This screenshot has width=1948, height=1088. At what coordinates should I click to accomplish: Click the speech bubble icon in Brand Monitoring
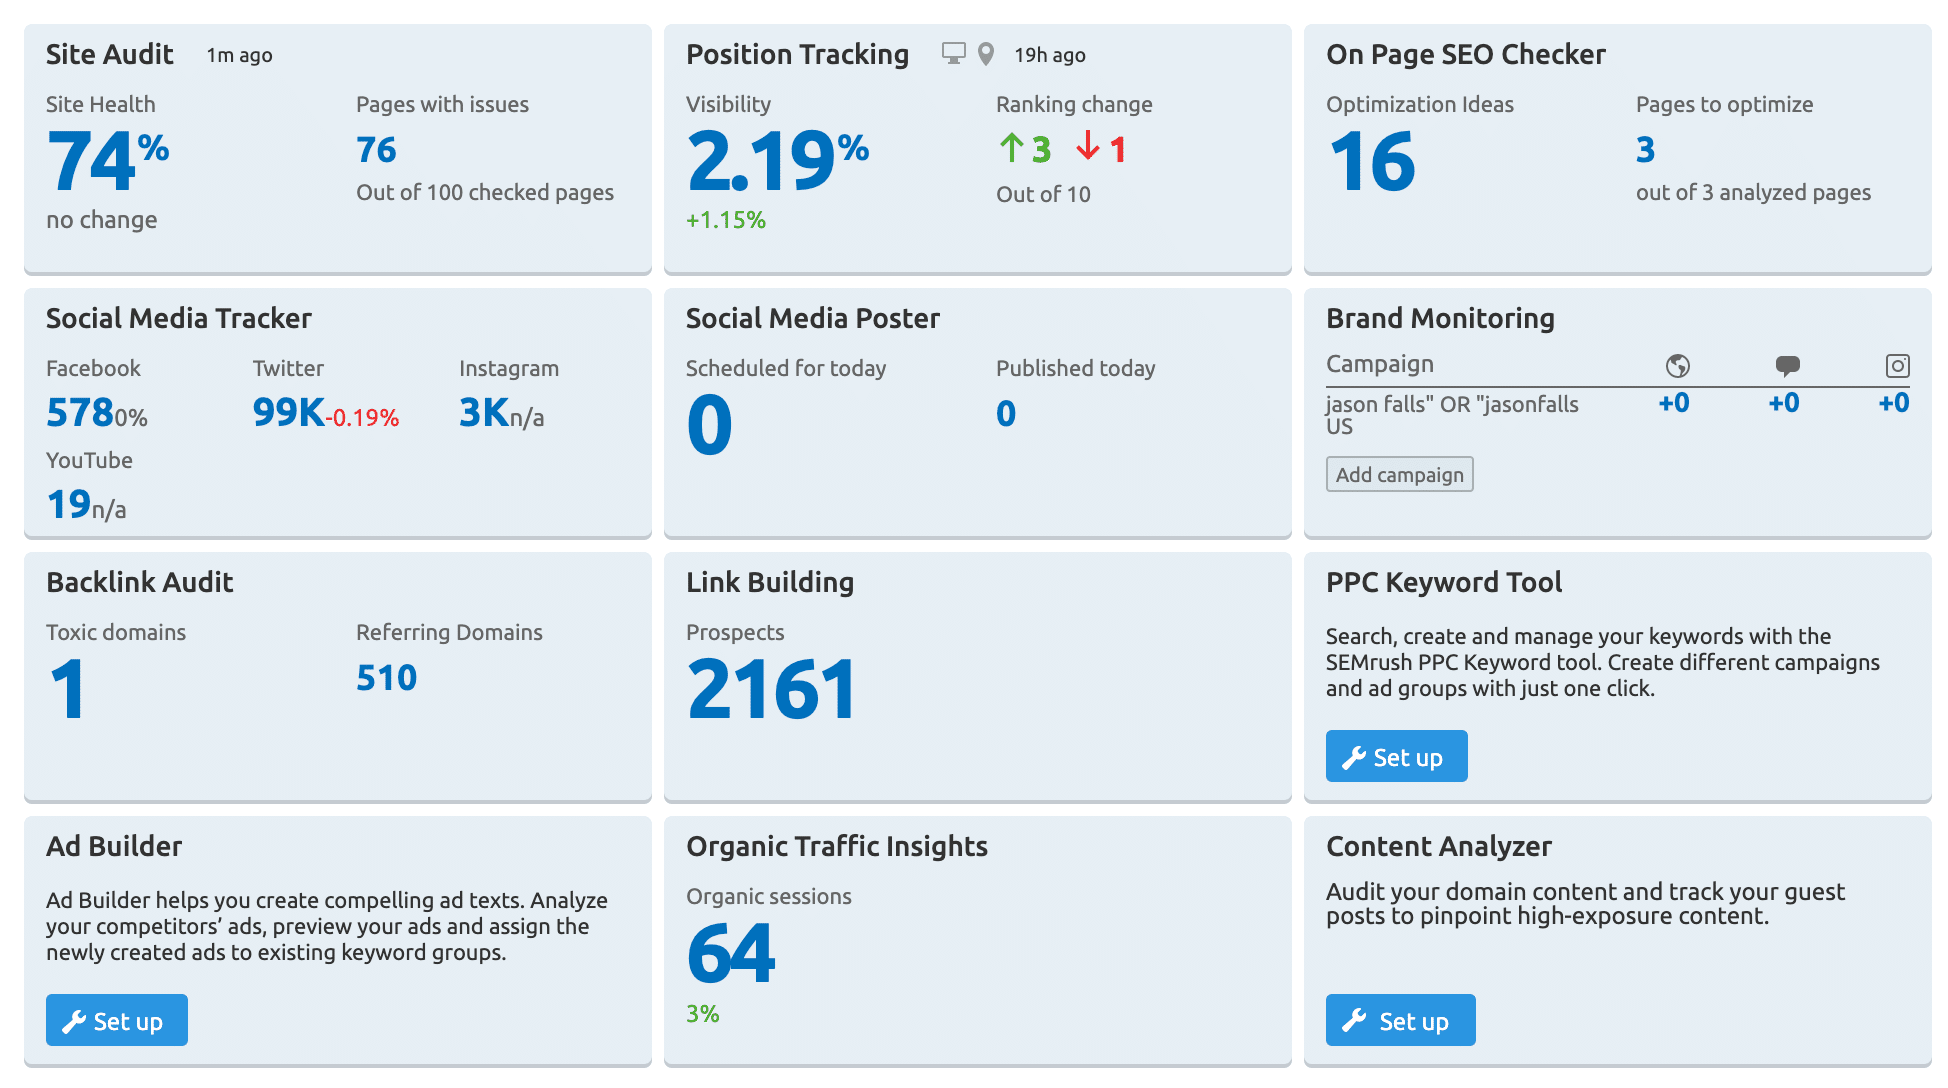tap(1788, 366)
